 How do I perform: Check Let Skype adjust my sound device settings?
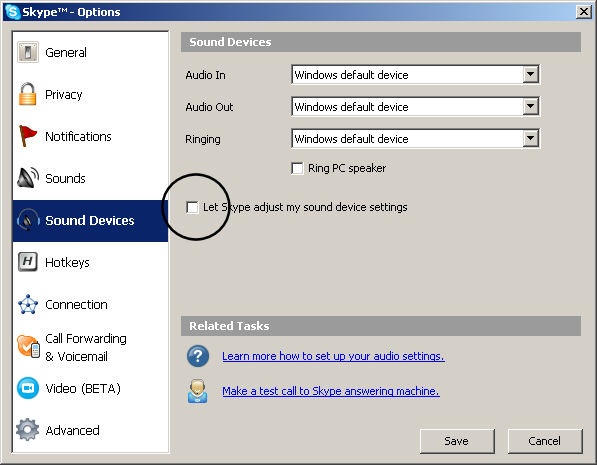(x=192, y=208)
